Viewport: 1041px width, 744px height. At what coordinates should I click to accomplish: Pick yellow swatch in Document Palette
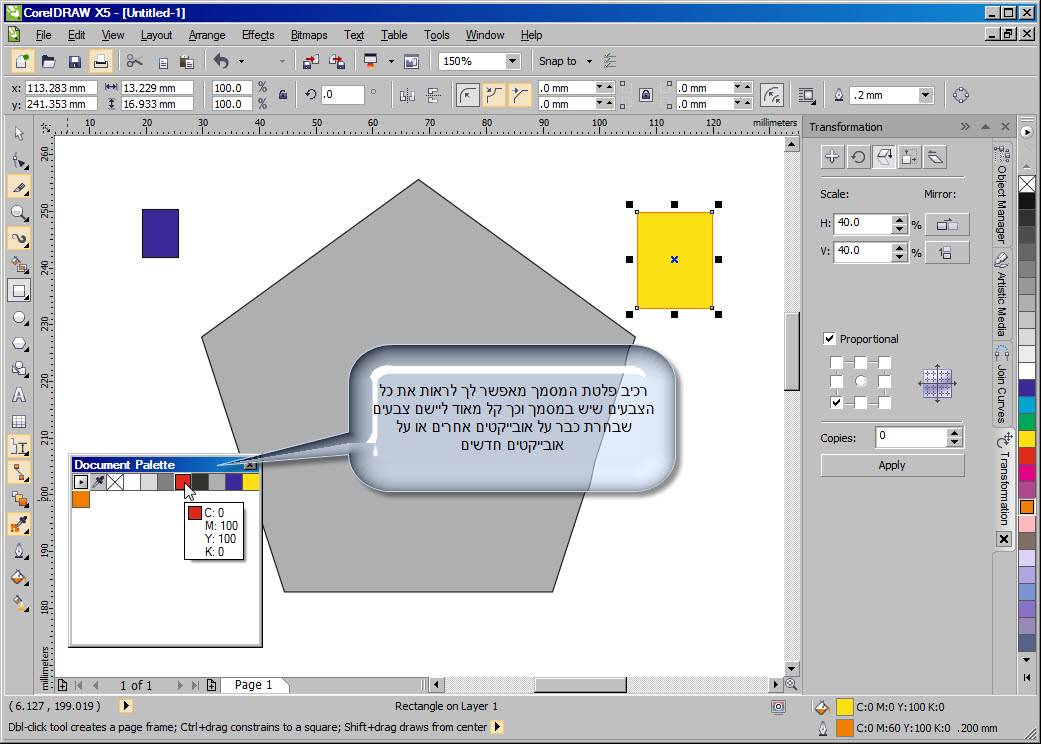click(251, 482)
